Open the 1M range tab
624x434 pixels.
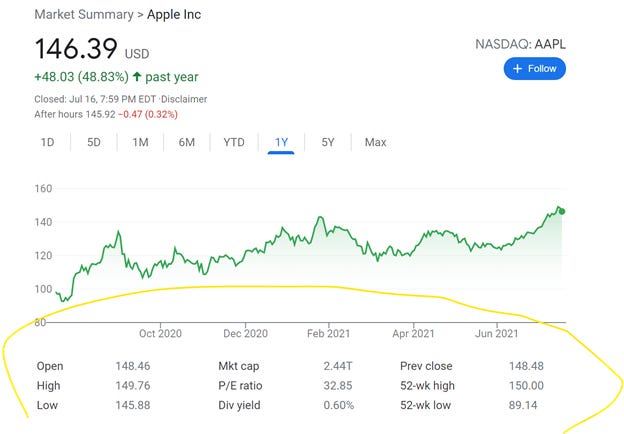140,142
